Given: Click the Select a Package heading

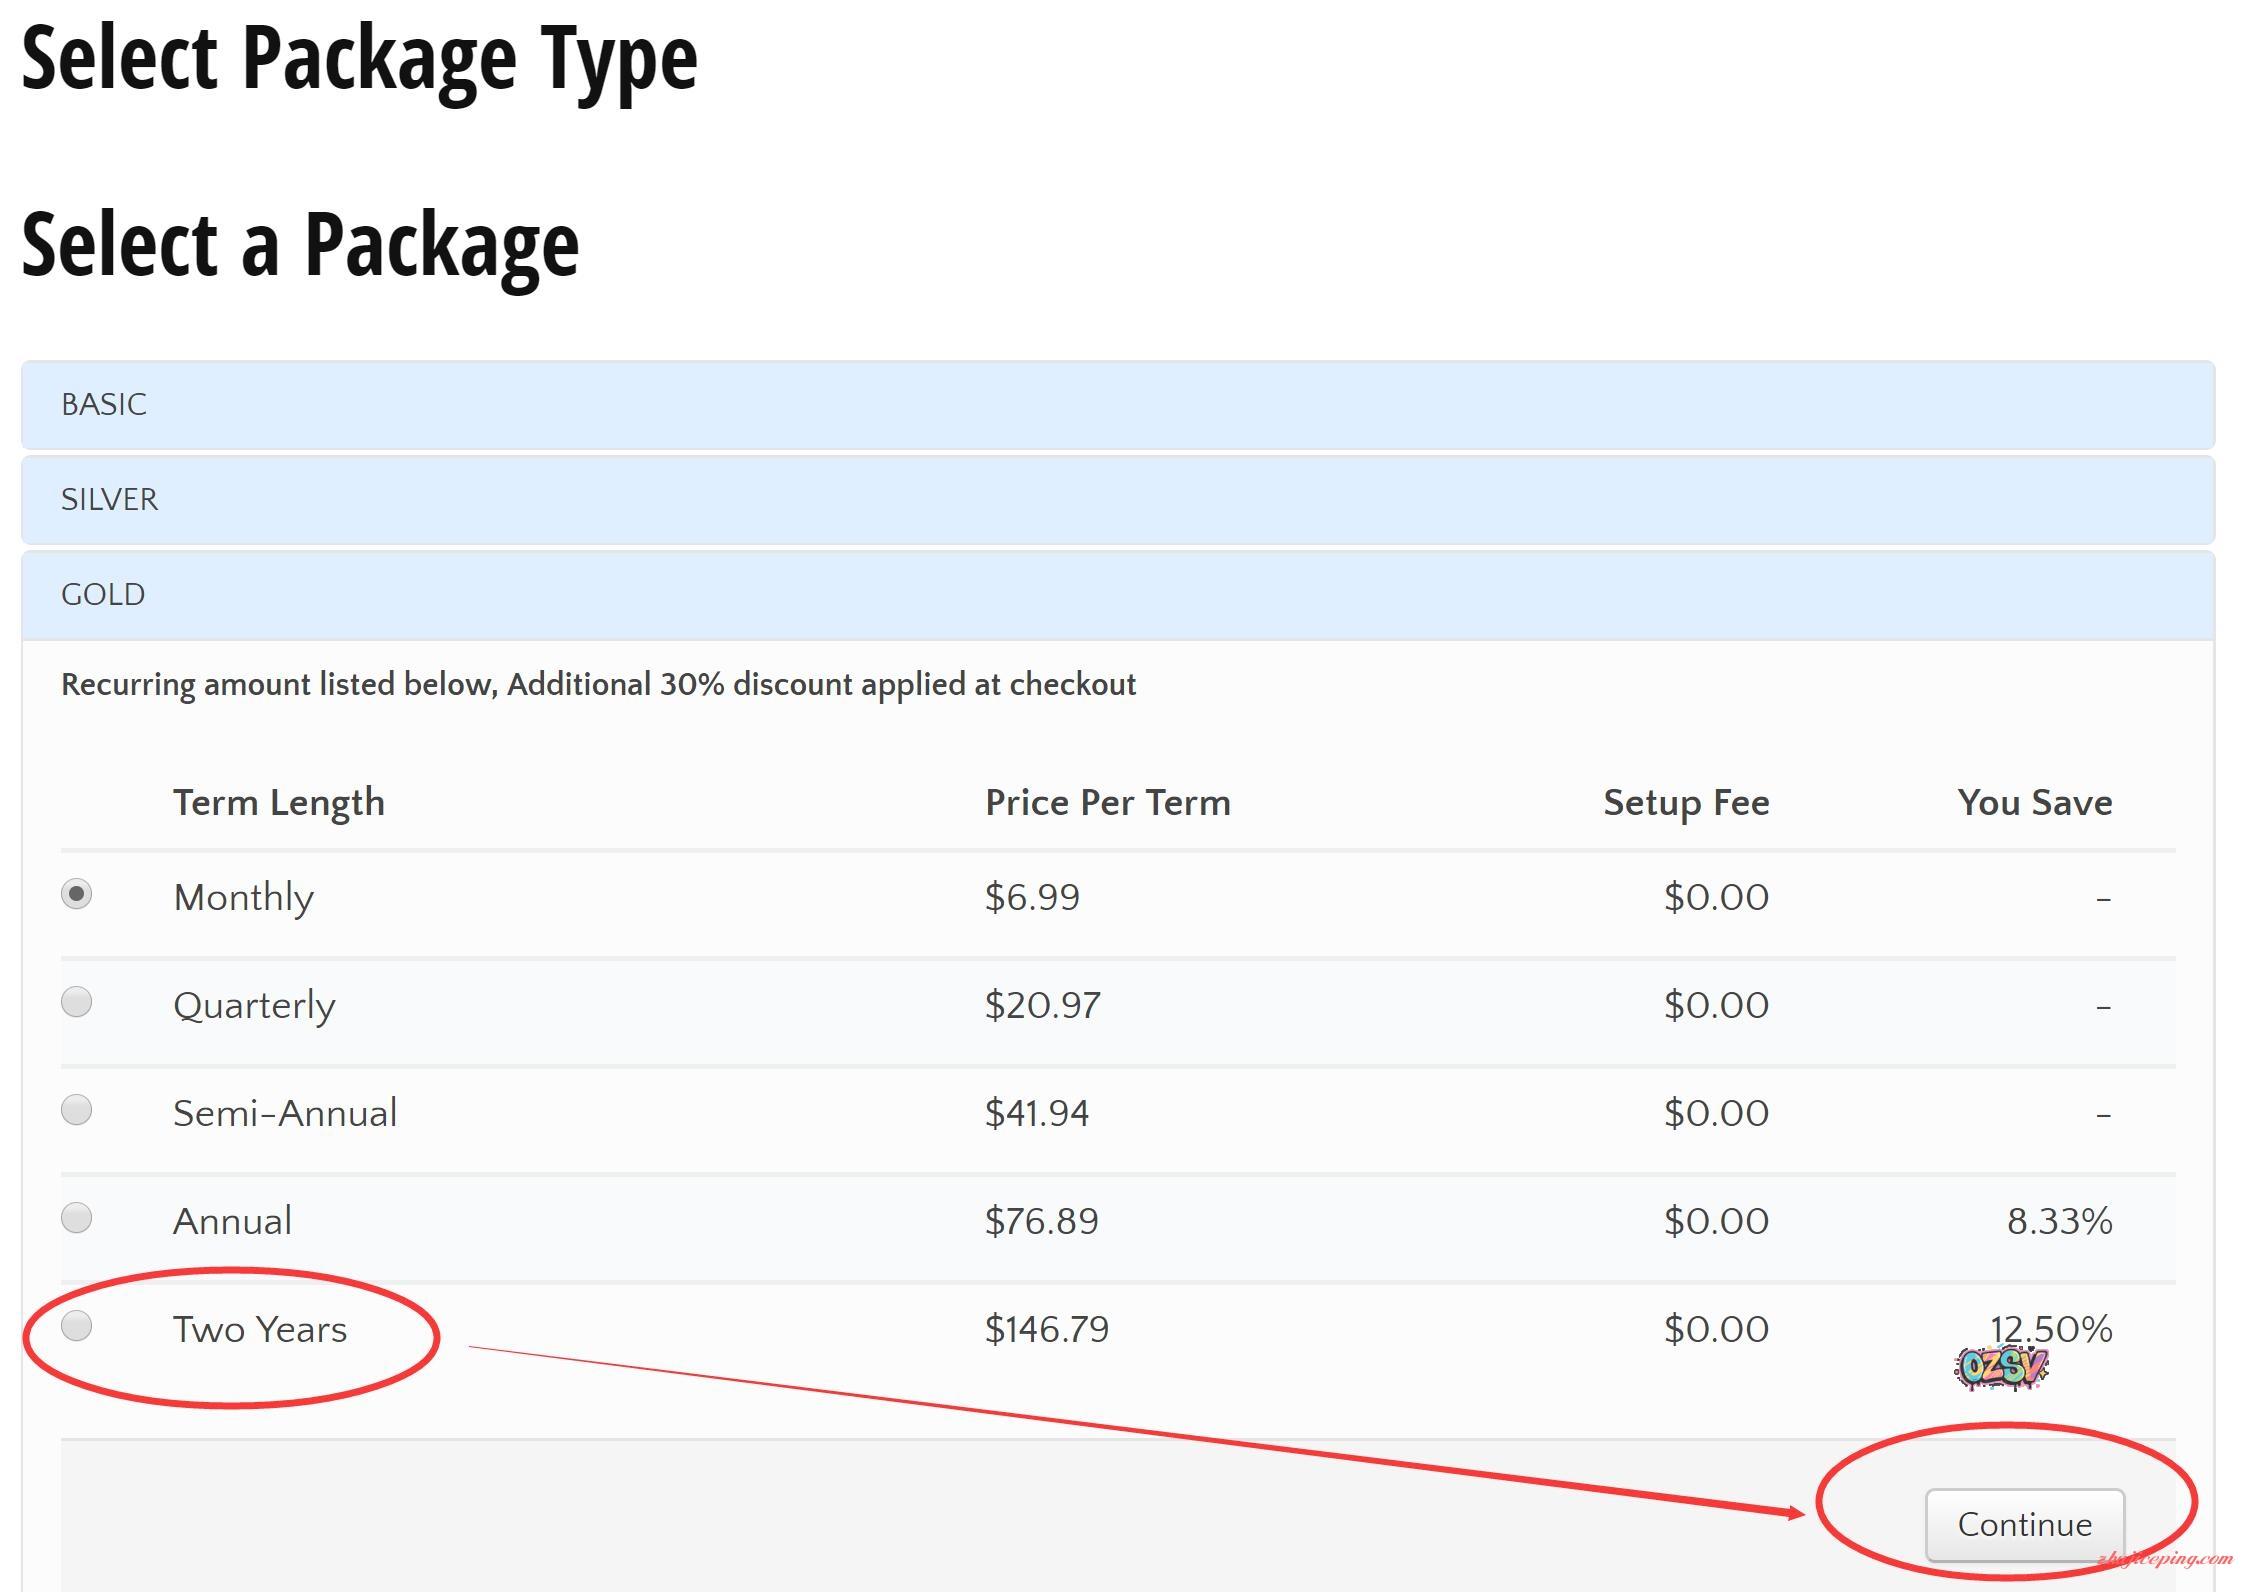Looking at the screenshot, I should point(300,245).
